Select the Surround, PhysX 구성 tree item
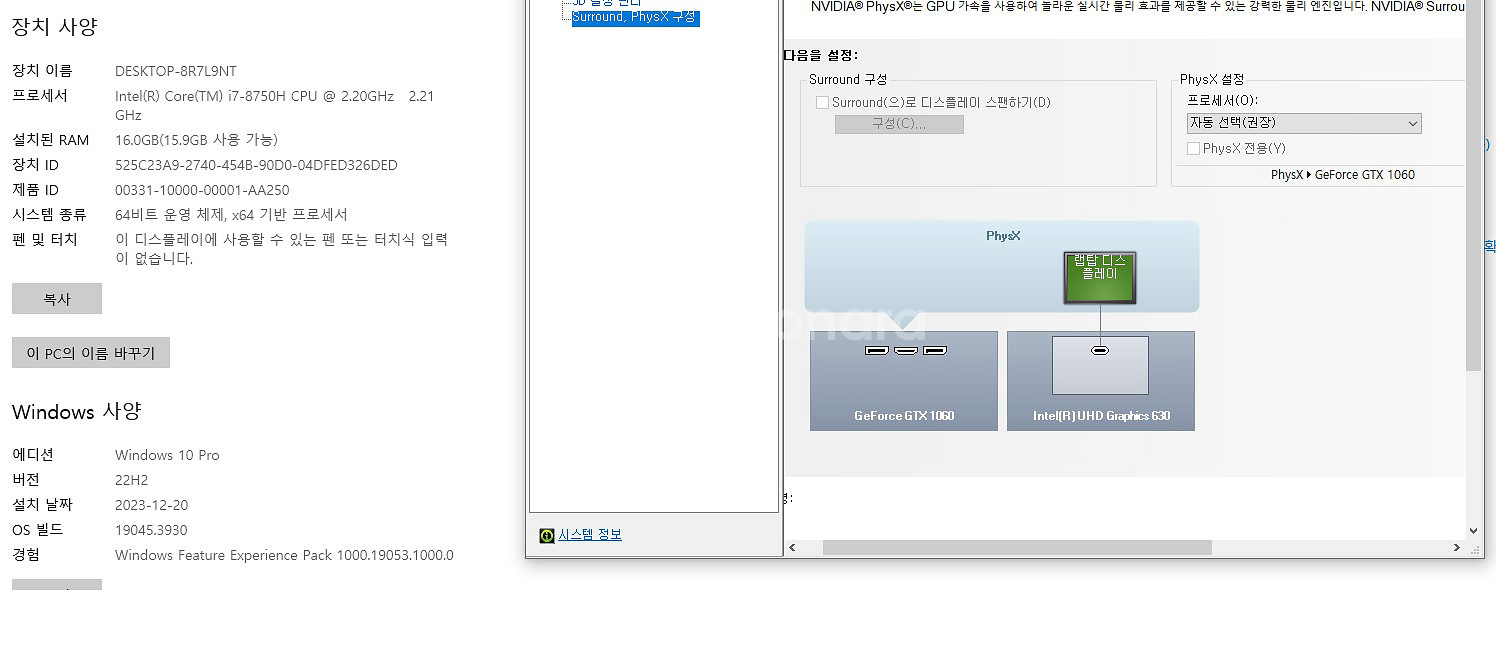The image size is (1496, 648). click(x=632, y=16)
